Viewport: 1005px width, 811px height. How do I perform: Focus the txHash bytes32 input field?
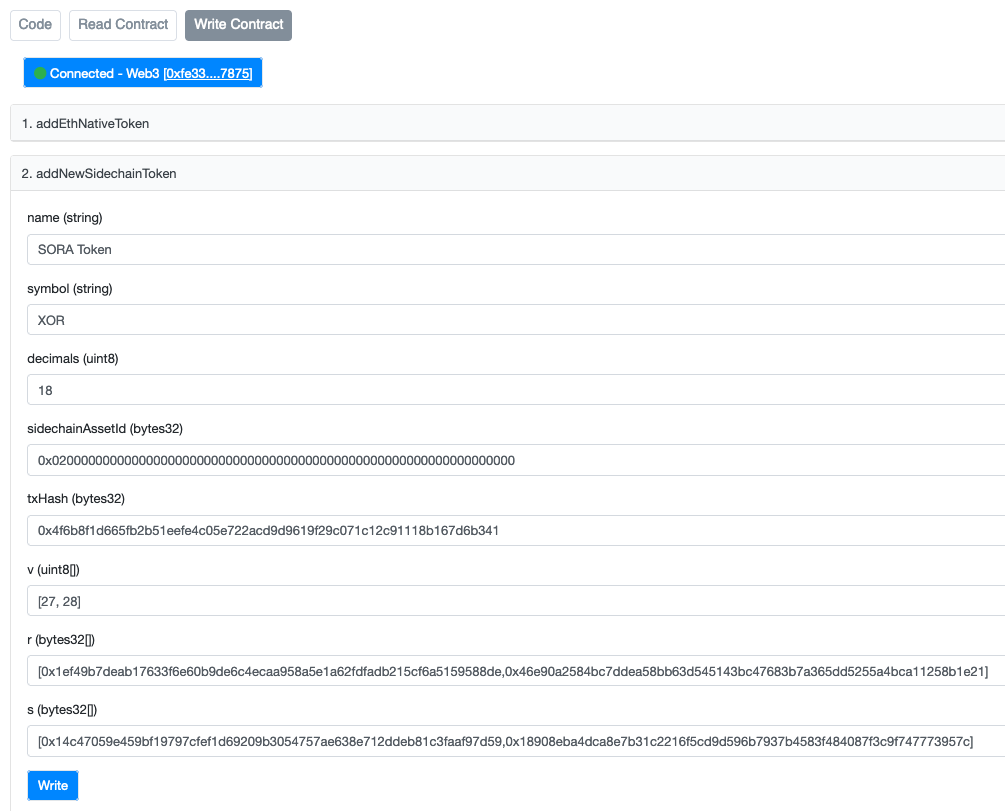click(516, 530)
